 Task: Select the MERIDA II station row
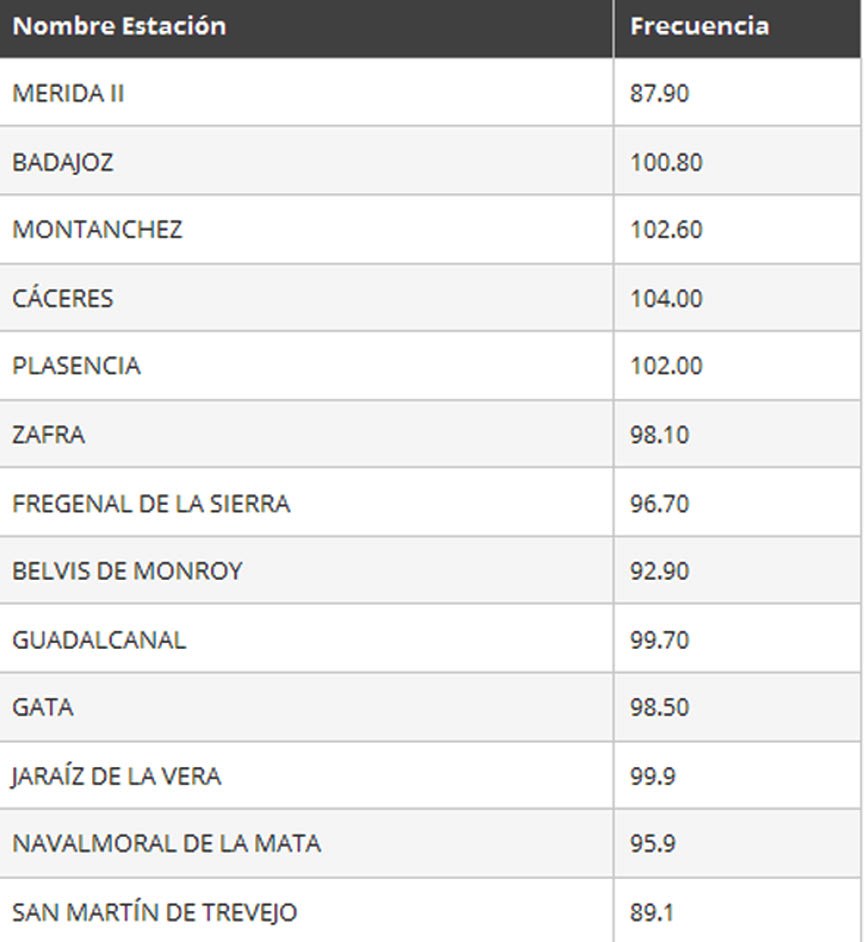pyautogui.click(x=430, y=93)
